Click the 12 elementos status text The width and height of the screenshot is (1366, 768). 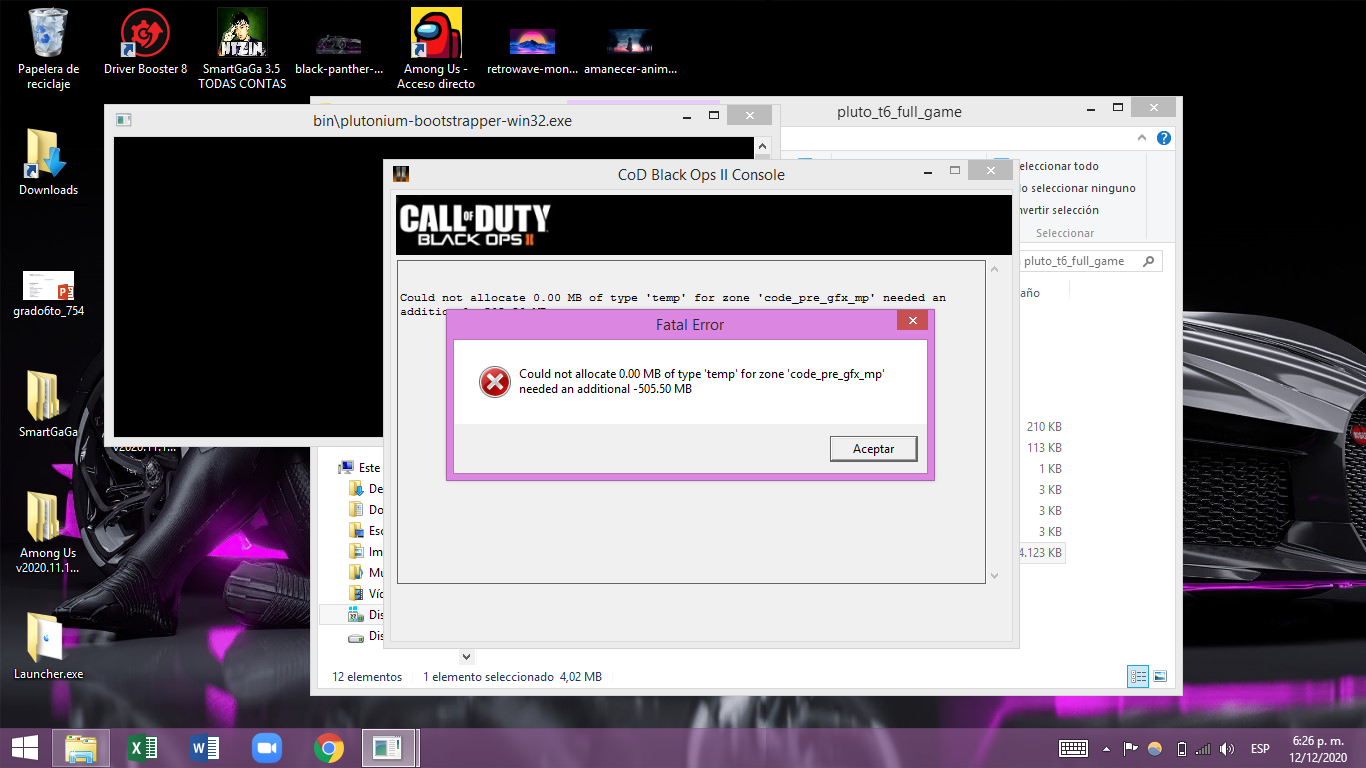coord(367,677)
